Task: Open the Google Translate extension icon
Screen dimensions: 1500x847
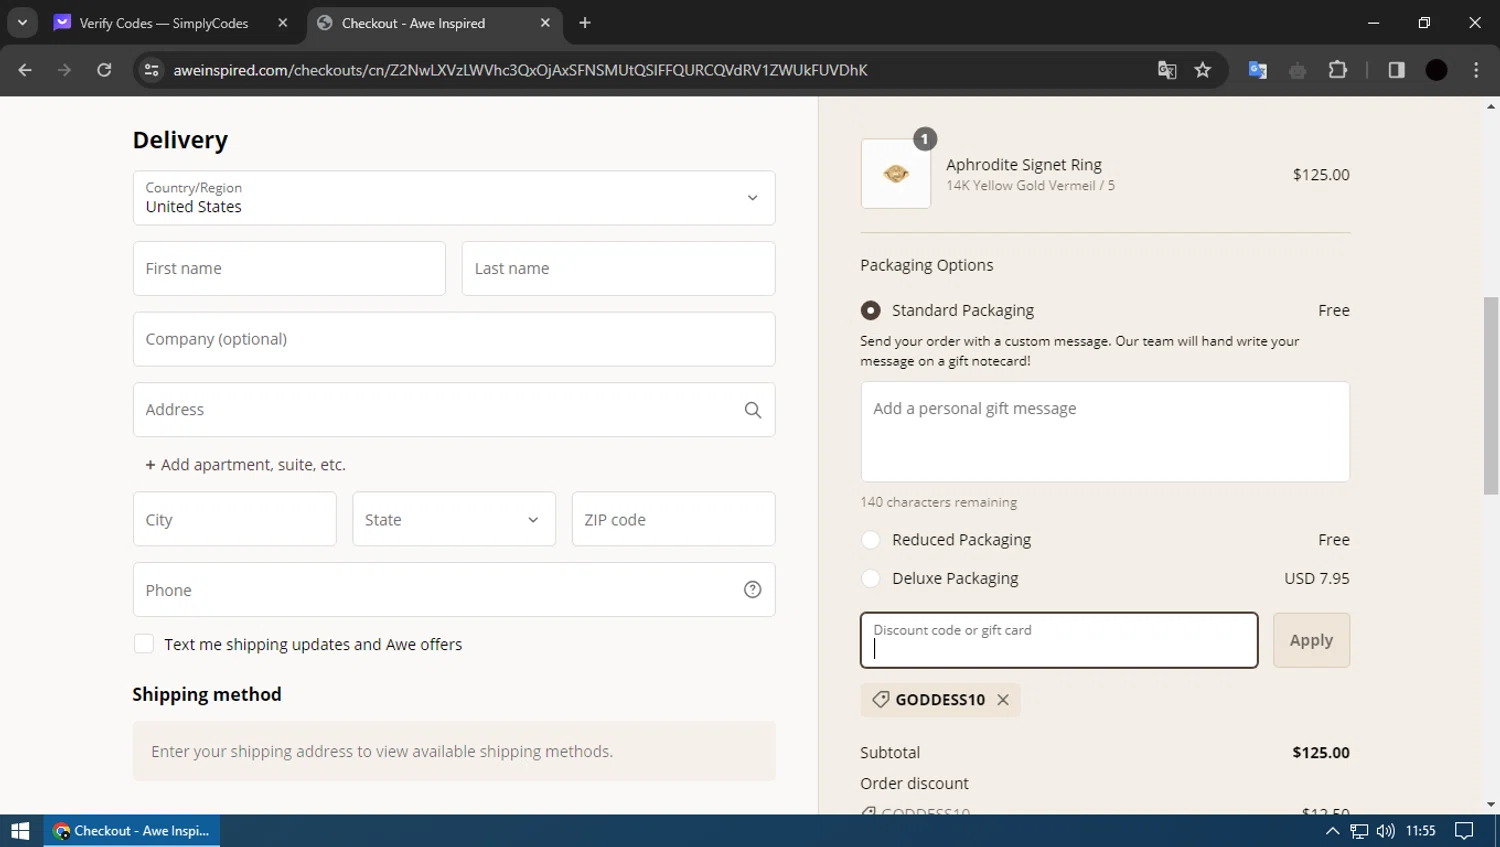Action: click(1258, 70)
